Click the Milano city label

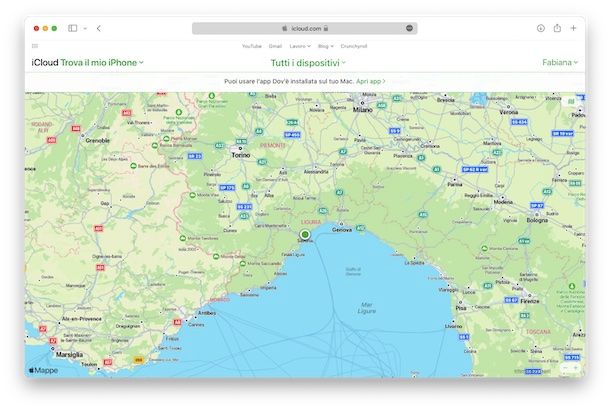point(363,110)
